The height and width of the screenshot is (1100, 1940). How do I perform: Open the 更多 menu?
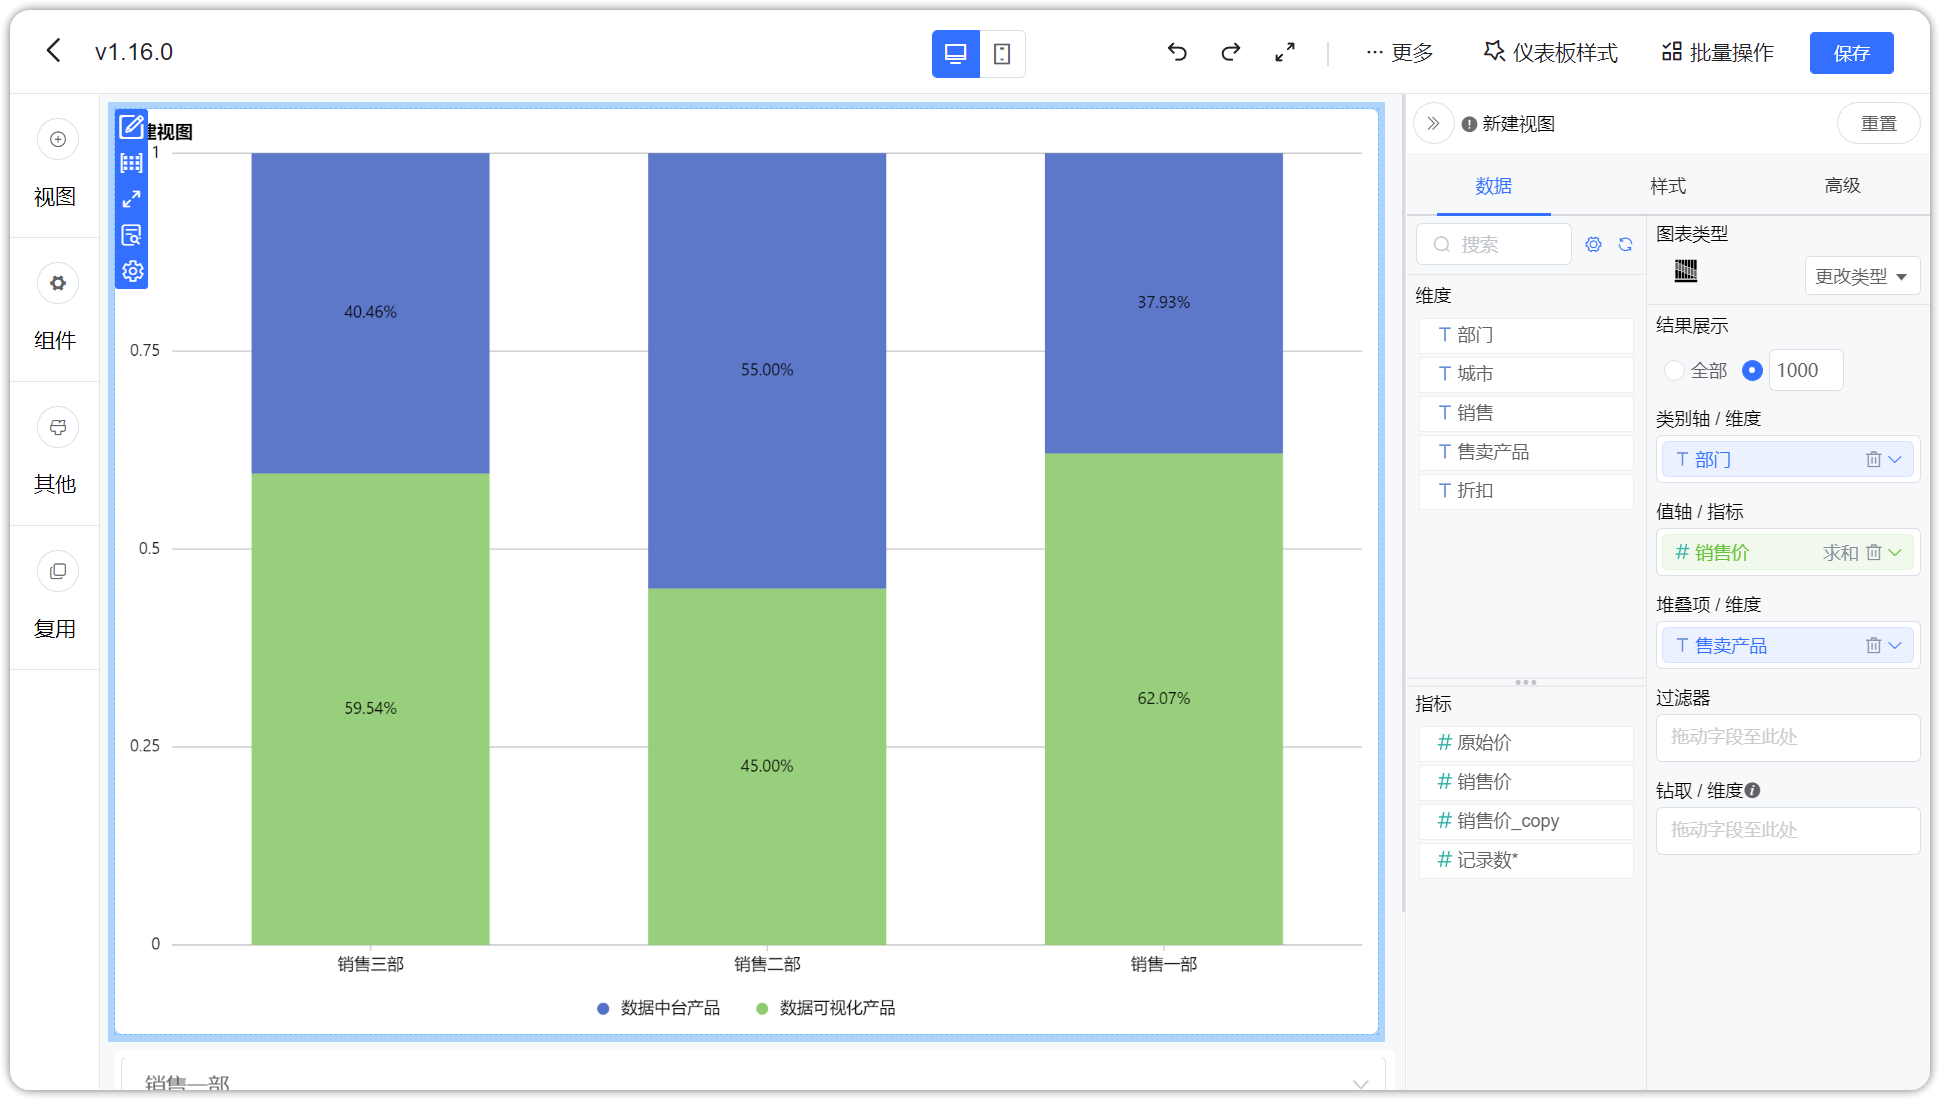[1400, 52]
